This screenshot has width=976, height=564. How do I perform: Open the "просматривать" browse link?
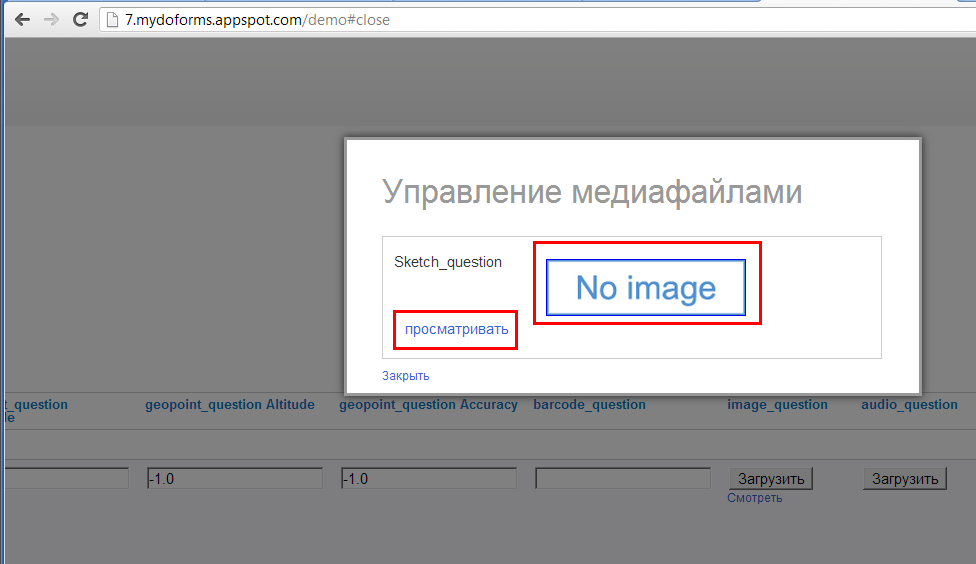pos(456,329)
